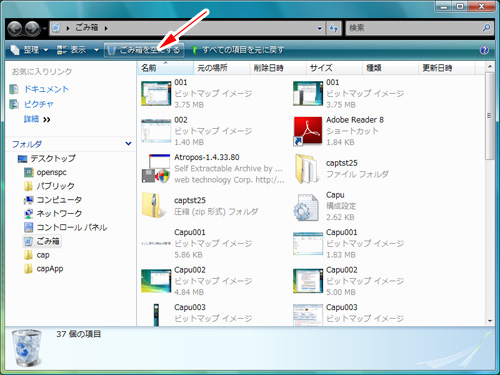Select Capu001 5.86 KB bitmap thumbnail
The width and height of the screenshot is (500, 375).
pyautogui.click(x=156, y=244)
